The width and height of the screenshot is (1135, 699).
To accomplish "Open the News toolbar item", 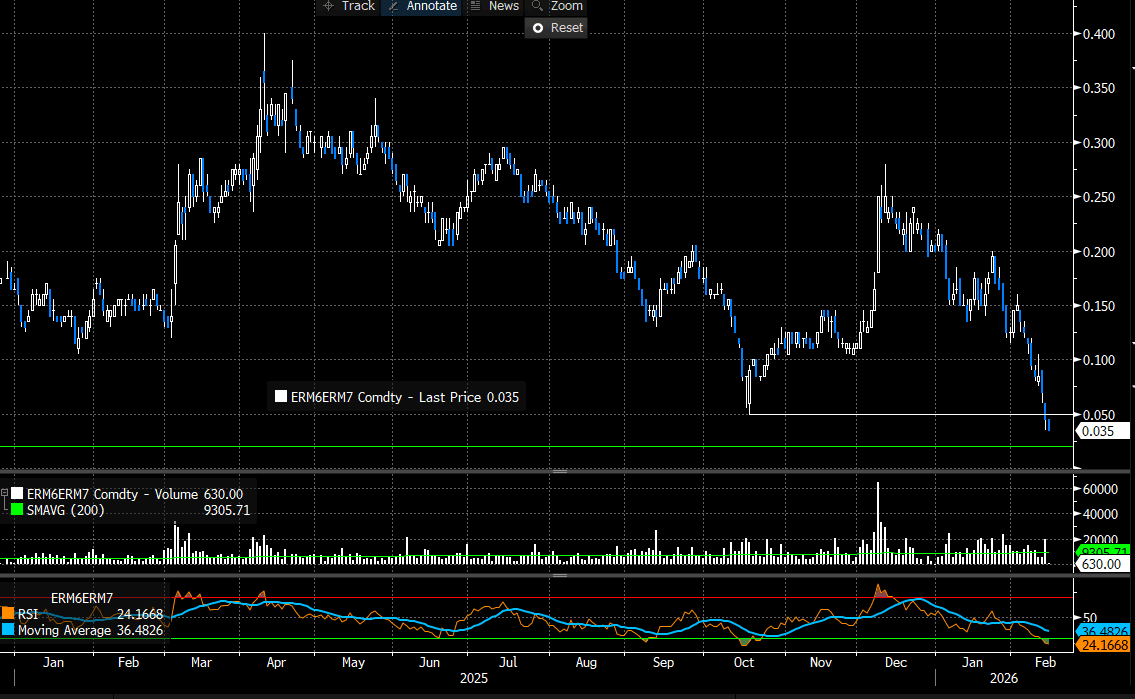I will (x=503, y=6).
